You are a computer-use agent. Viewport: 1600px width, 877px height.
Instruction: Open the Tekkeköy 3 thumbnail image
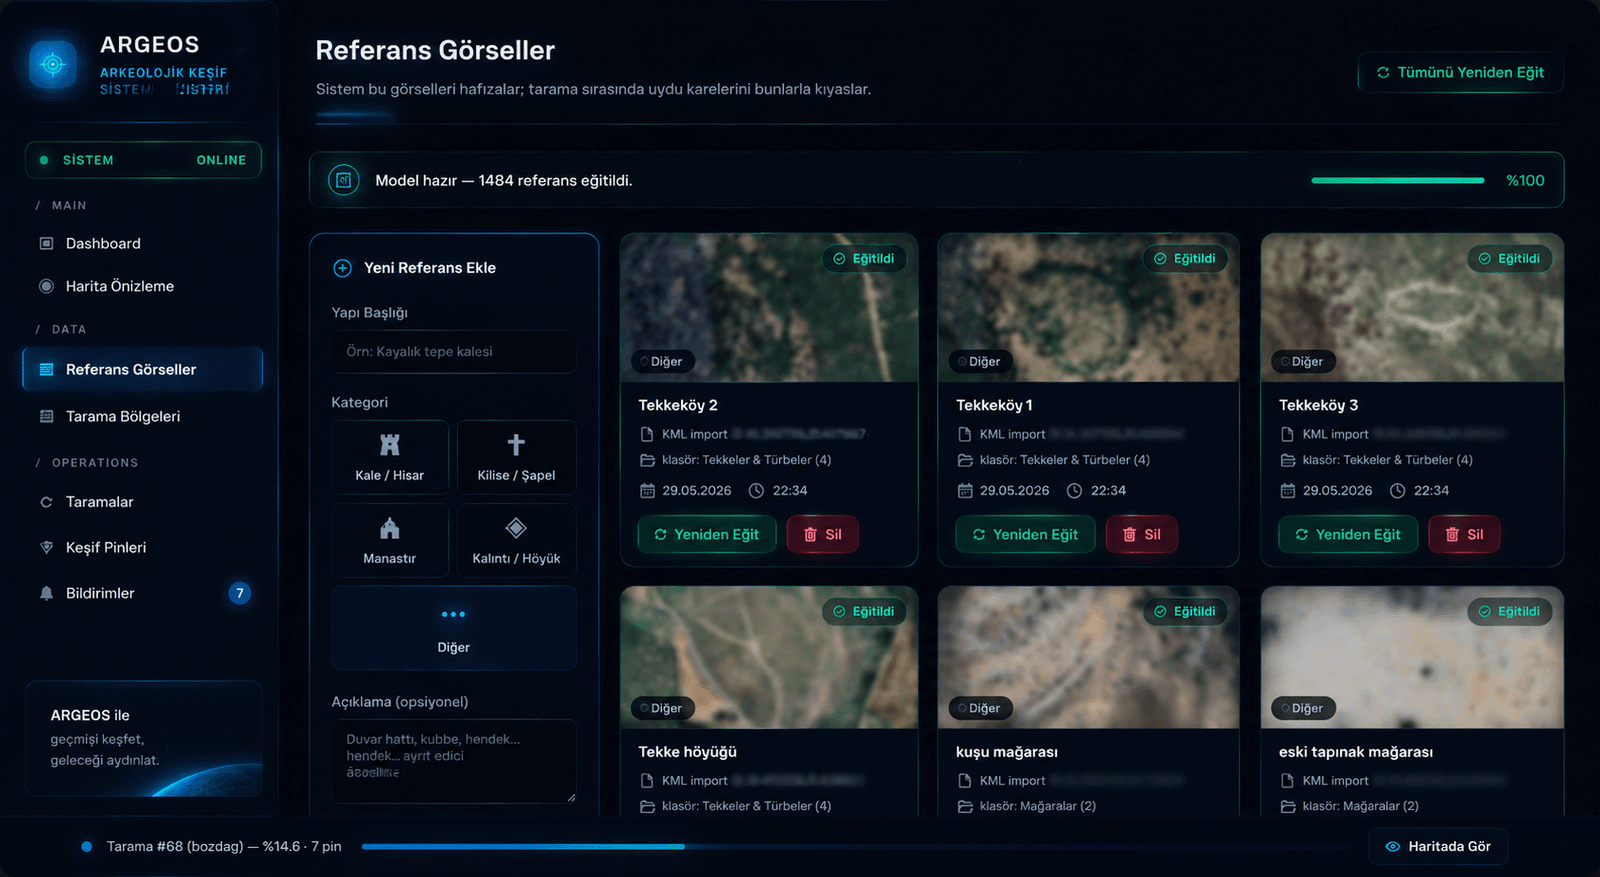point(1412,308)
